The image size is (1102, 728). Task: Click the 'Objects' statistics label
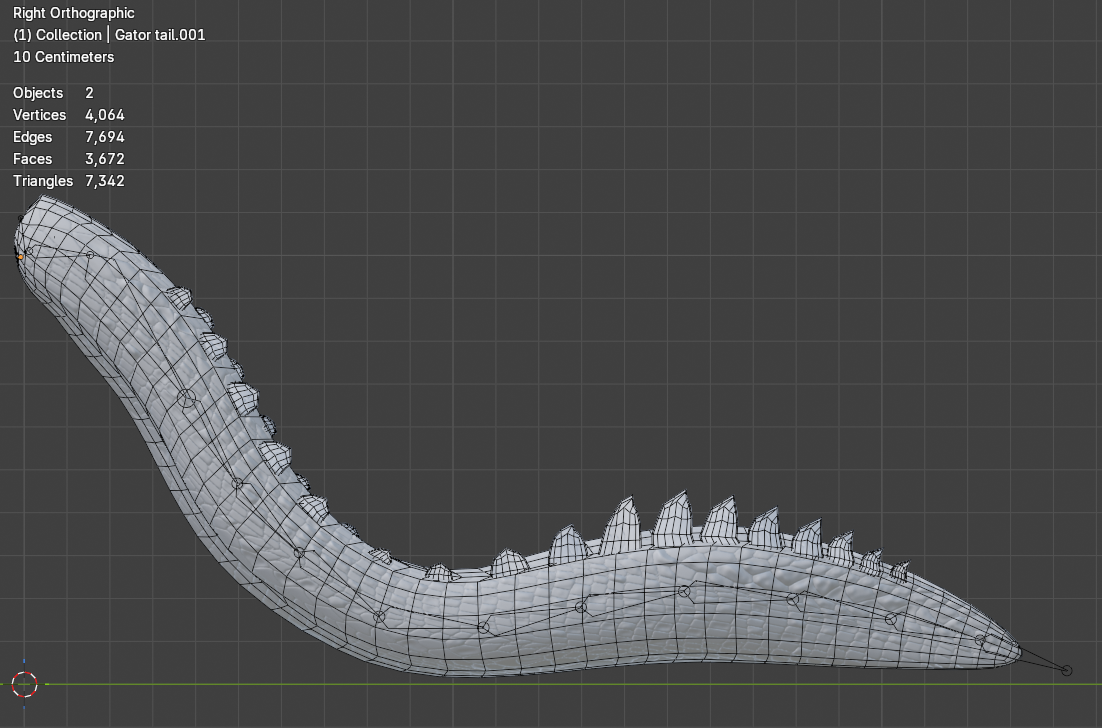pyautogui.click(x=38, y=93)
